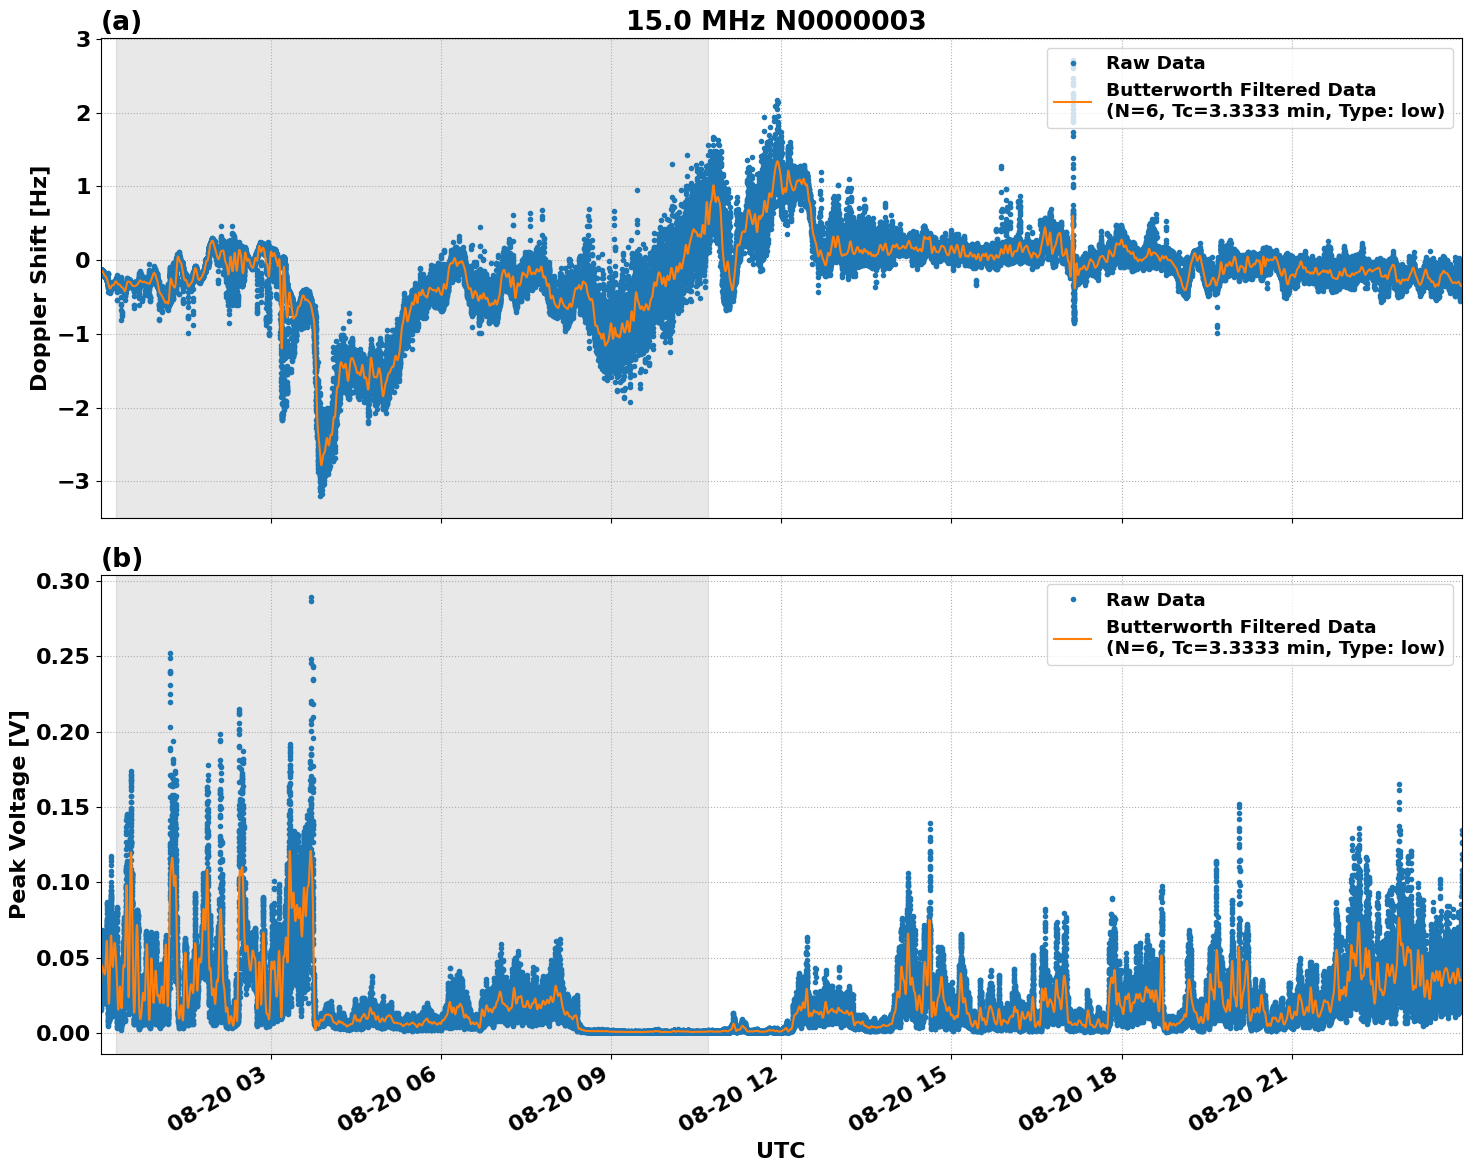The width and height of the screenshot is (1472, 1172).
Task: Click the orange line icon in panel (a) legend
Action: point(1073,101)
